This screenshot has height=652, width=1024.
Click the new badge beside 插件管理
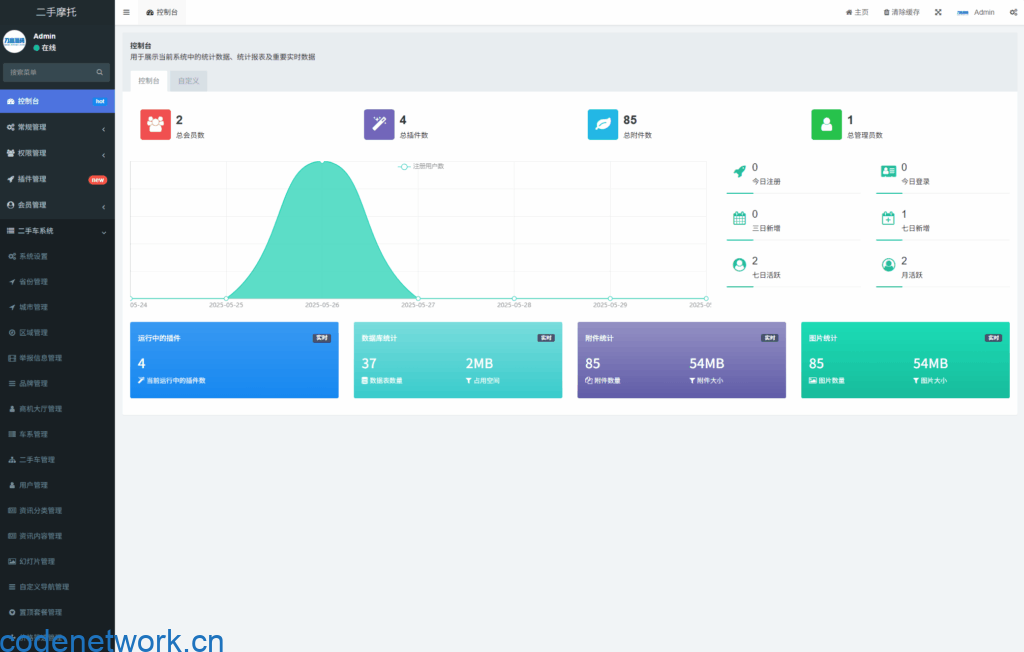tap(98, 180)
